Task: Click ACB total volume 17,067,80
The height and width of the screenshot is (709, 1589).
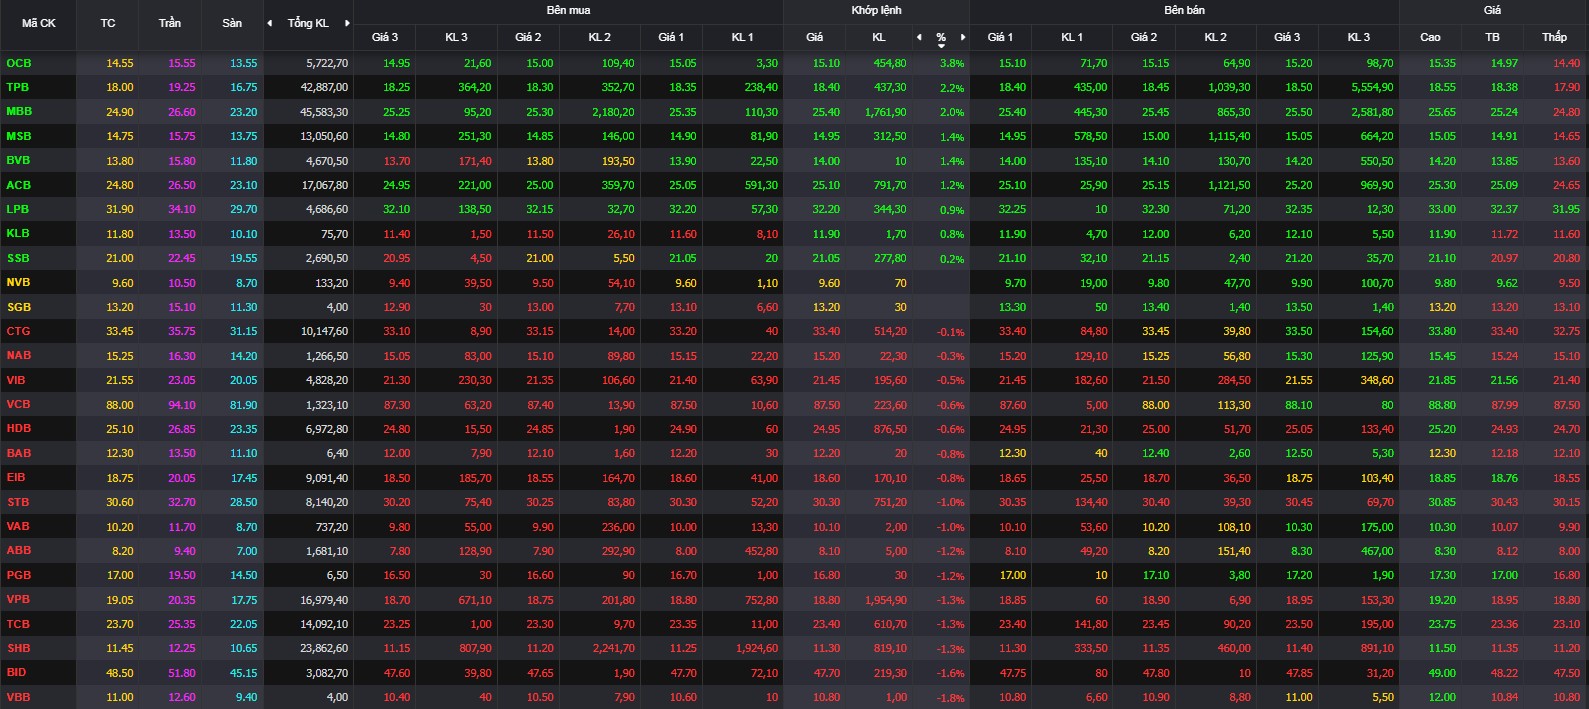Action: point(324,185)
